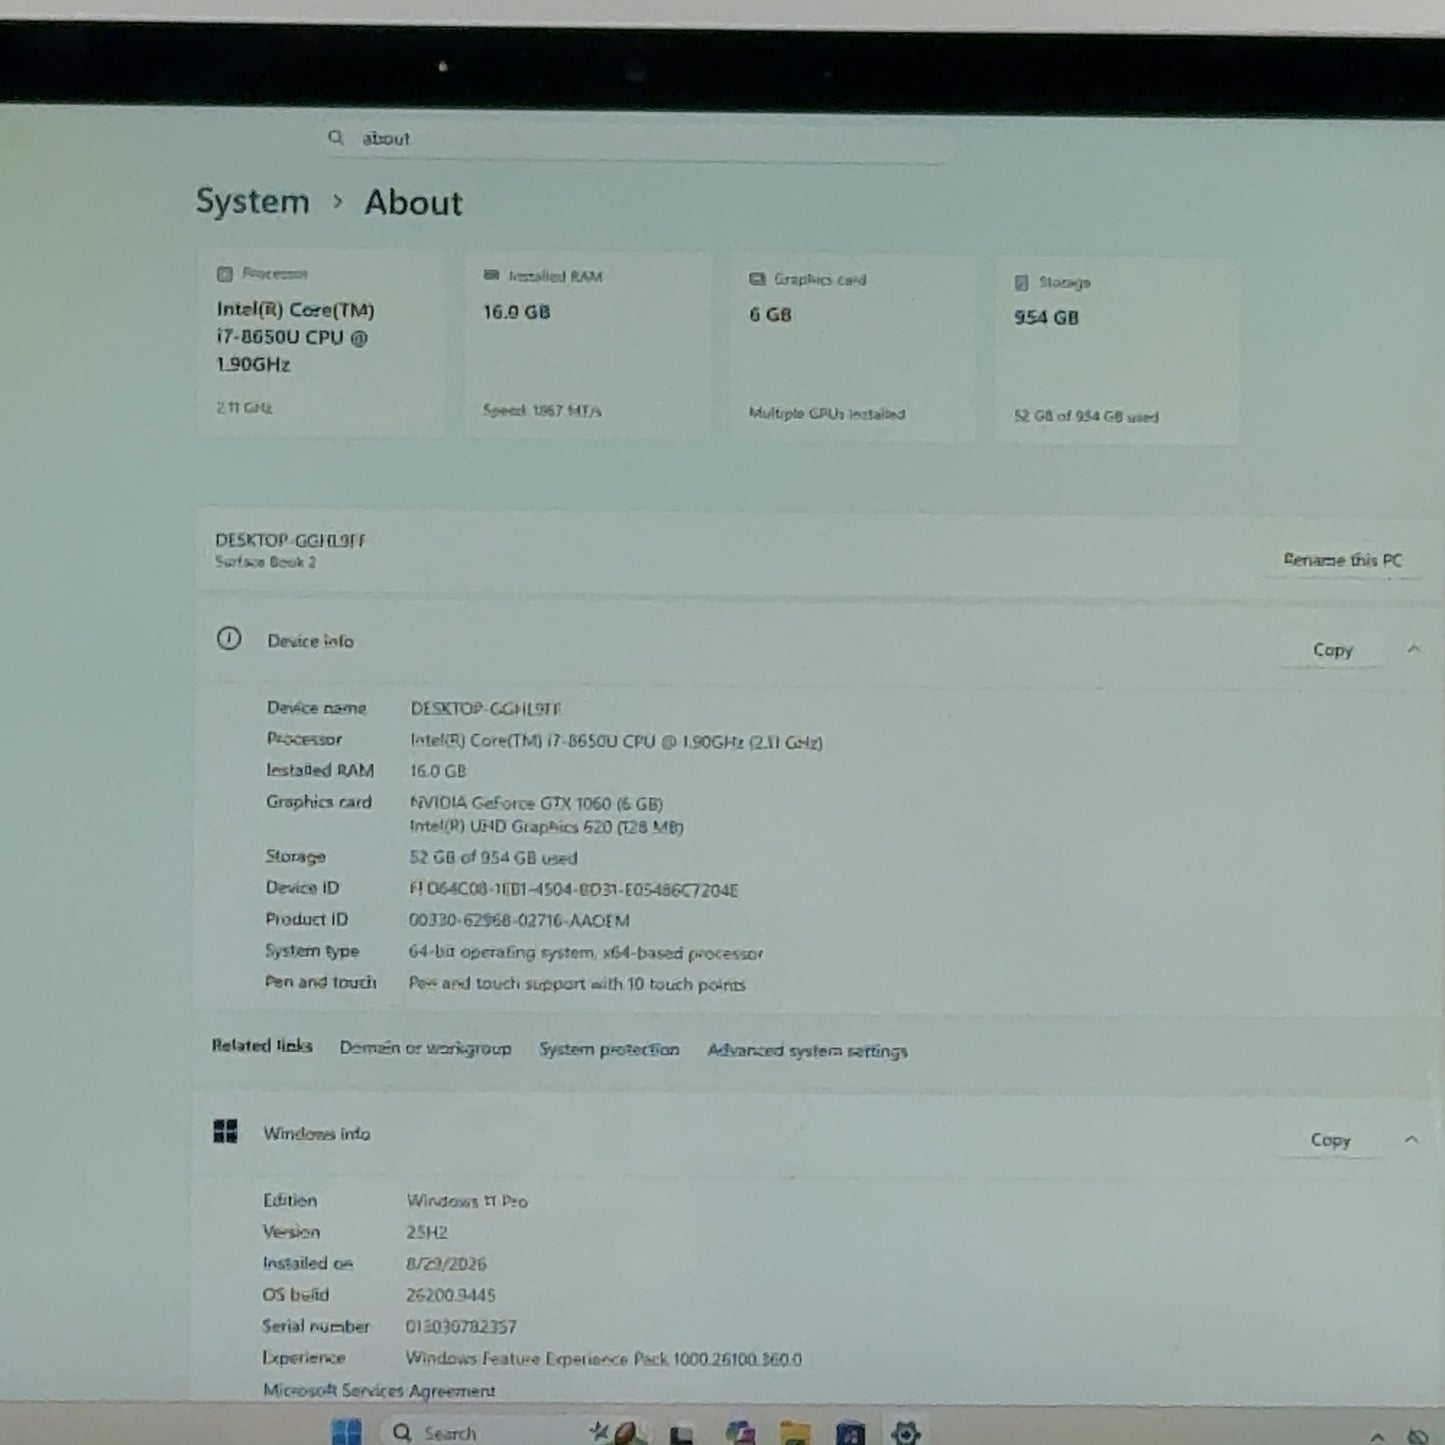This screenshot has height=1445, width=1445.
Task: Click "Speed: 1867 MT/s" in the RAM card
Action: point(542,410)
